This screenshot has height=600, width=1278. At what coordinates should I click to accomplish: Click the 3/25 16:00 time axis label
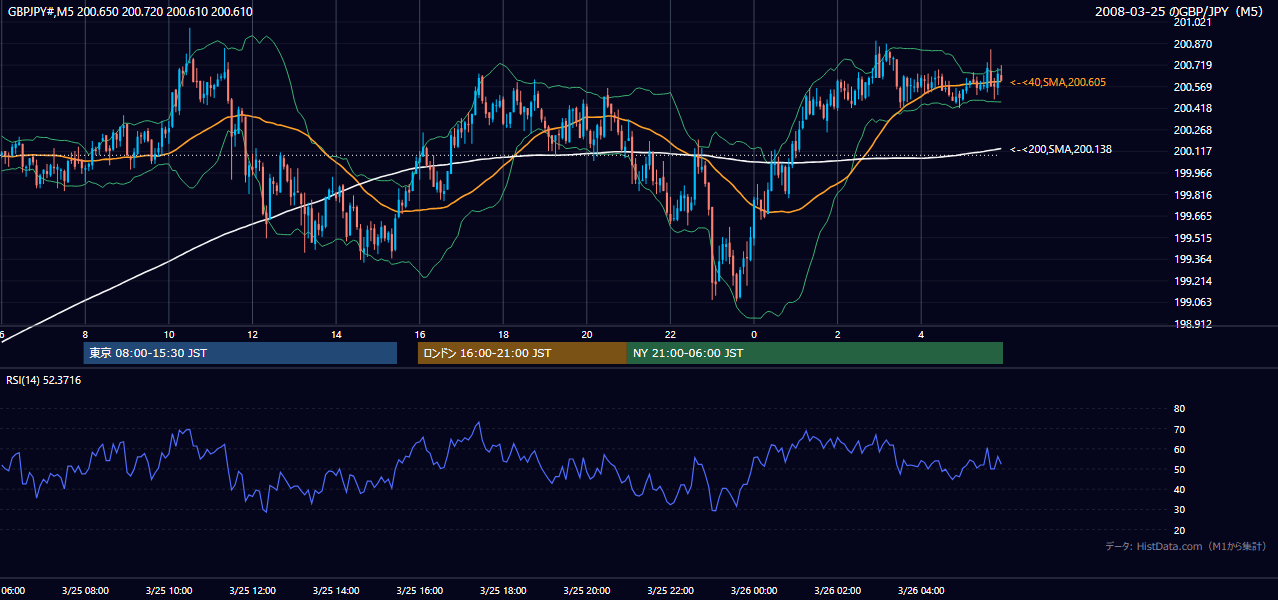pyautogui.click(x=420, y=591)
